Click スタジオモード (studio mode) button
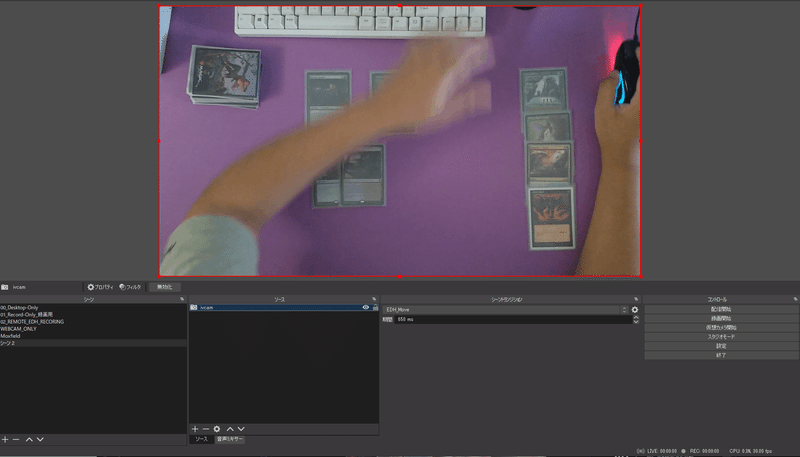Screen dimensions: 800x457 [x=721, y=337]
